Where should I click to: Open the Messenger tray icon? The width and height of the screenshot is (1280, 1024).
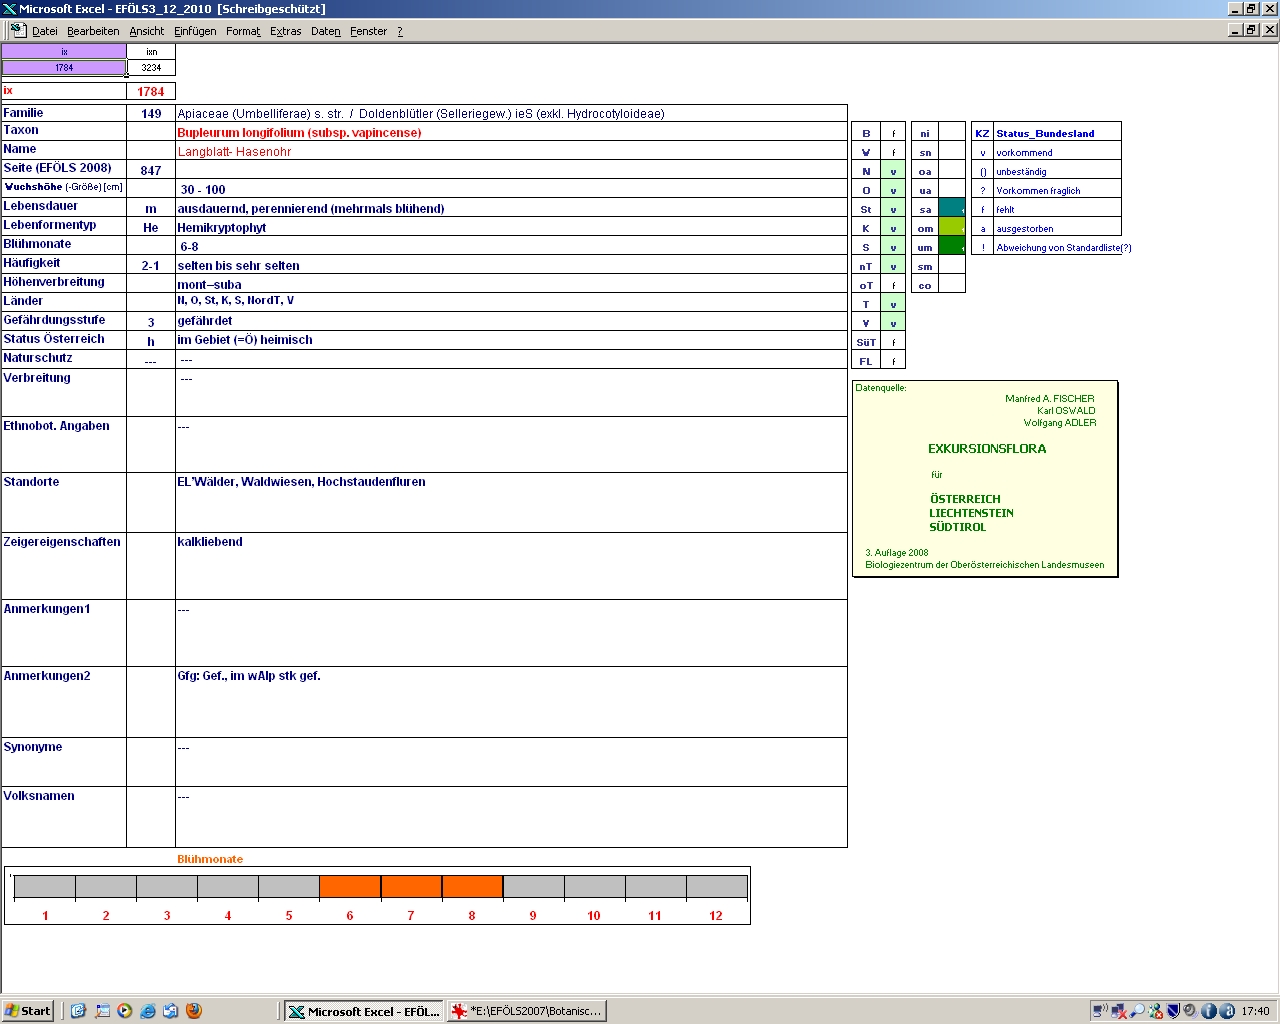(x=1155, y=1011)
